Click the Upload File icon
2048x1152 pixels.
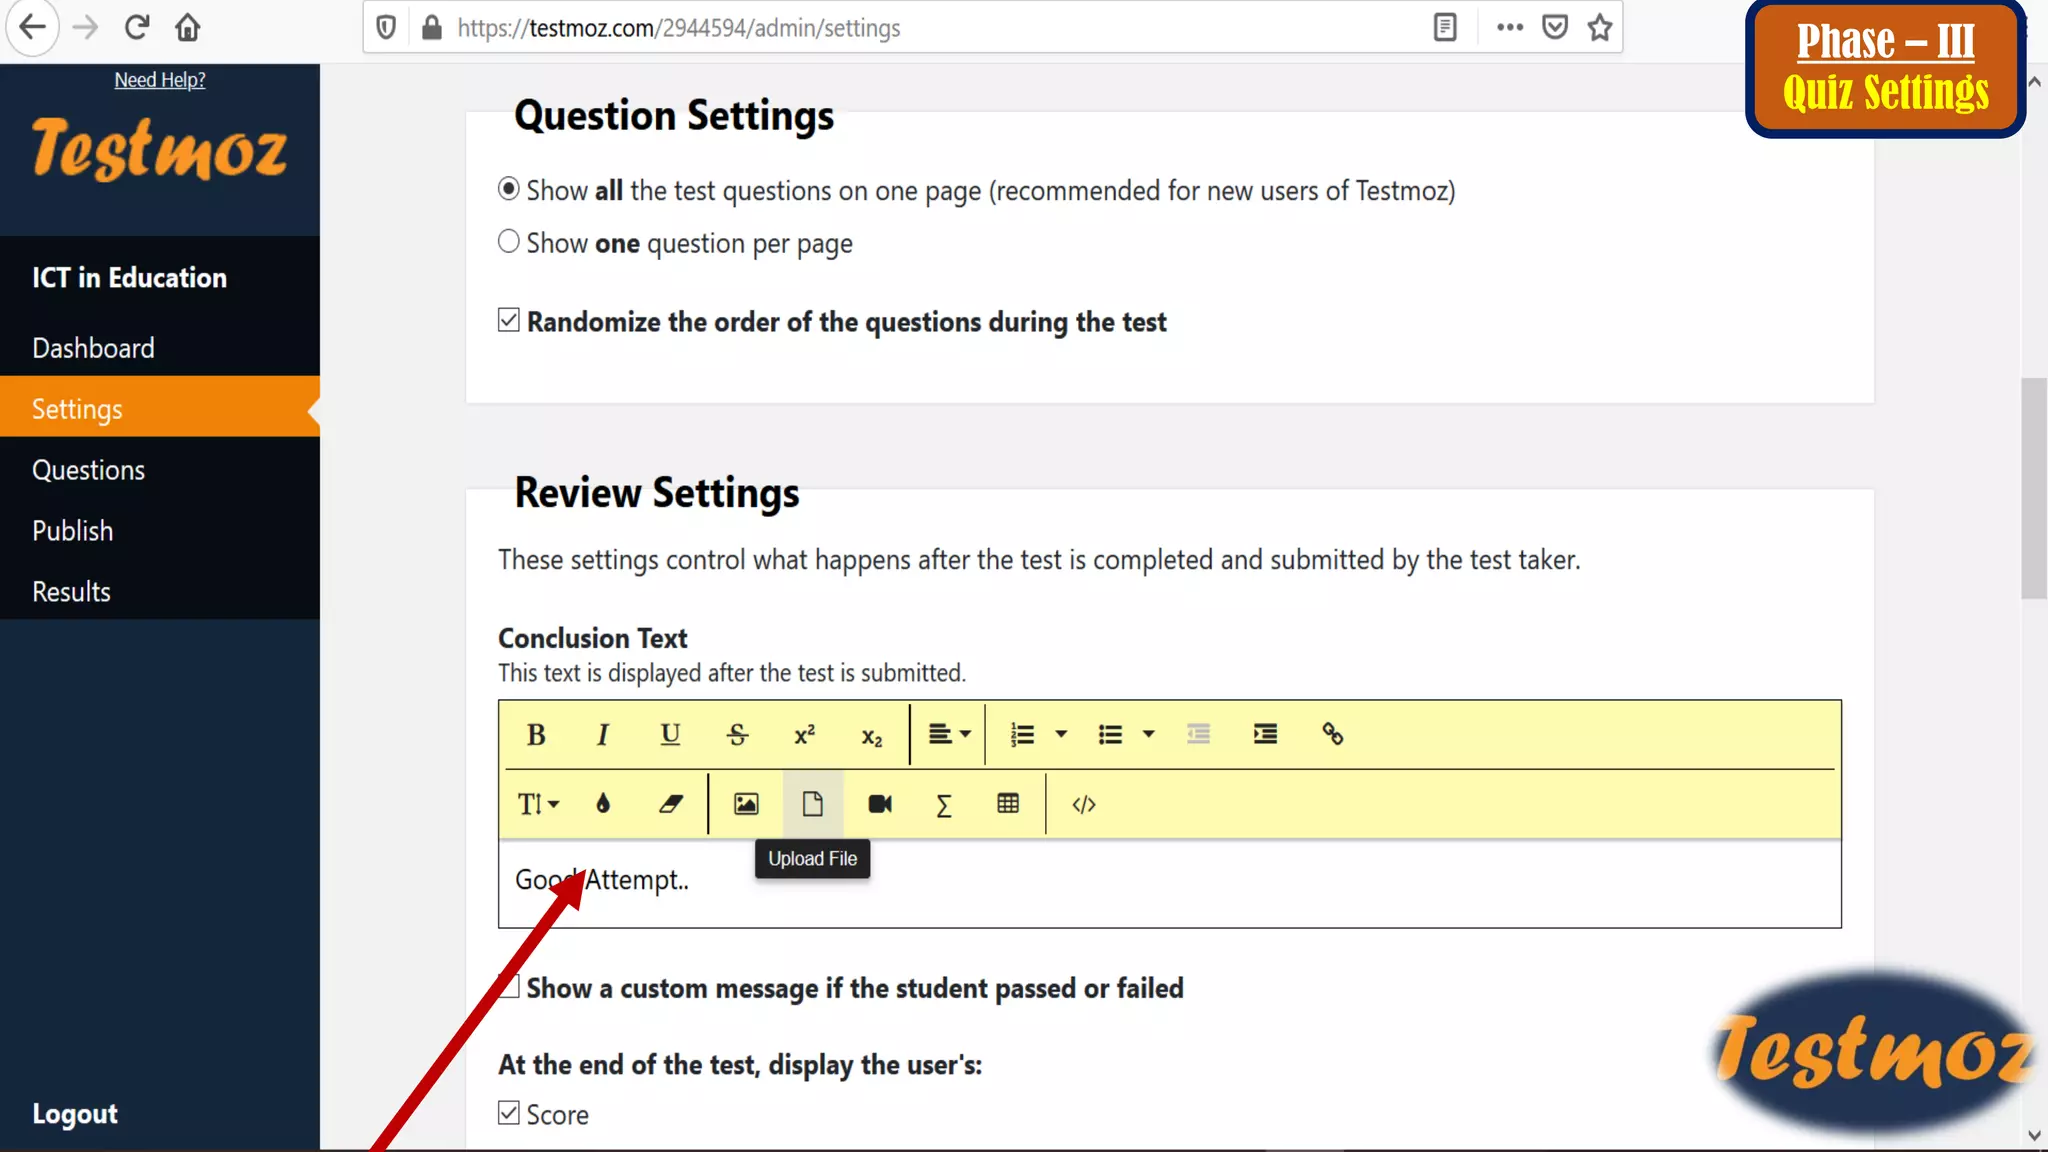pyautogui.click(x=812, y=804)
